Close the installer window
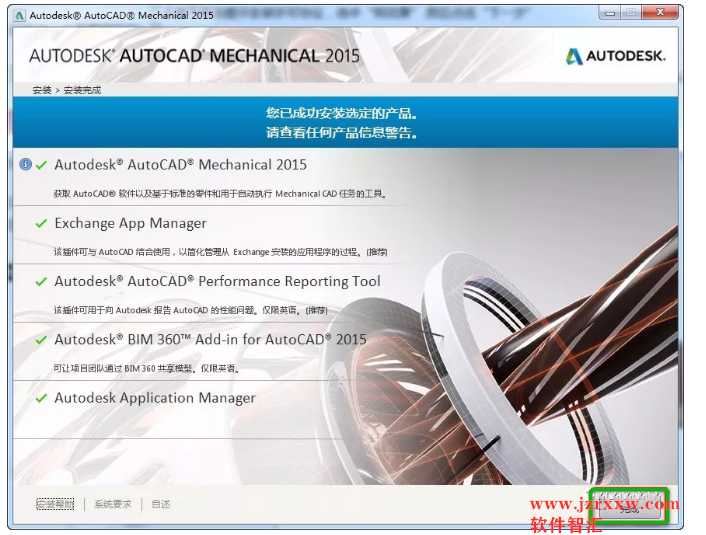This screenshot has height=535, width=706. coord(660,13)
